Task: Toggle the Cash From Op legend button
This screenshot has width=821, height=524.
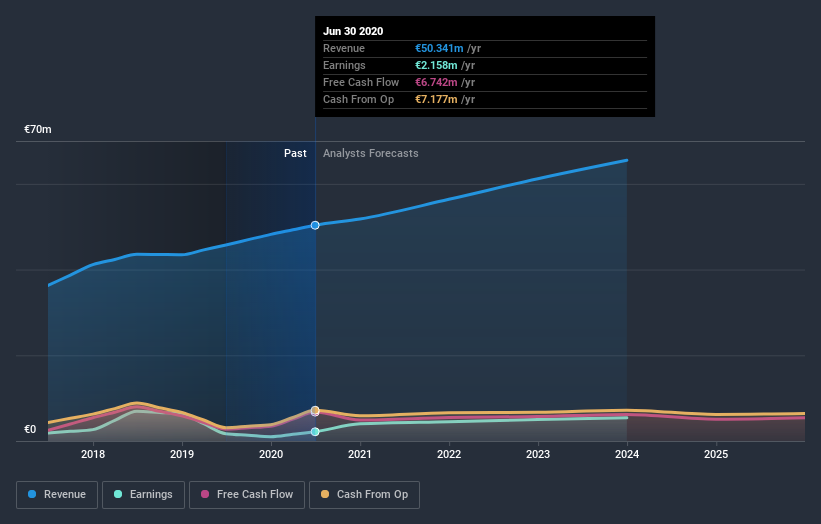Action: pyautogui.click(x=364, y=495)
